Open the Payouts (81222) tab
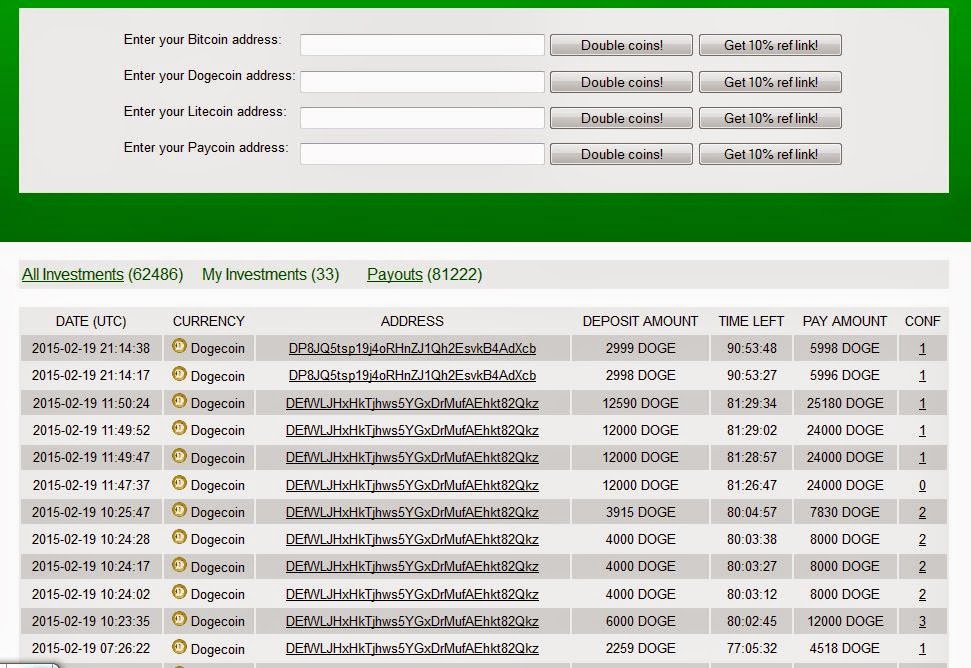 [x=425, y=274]
